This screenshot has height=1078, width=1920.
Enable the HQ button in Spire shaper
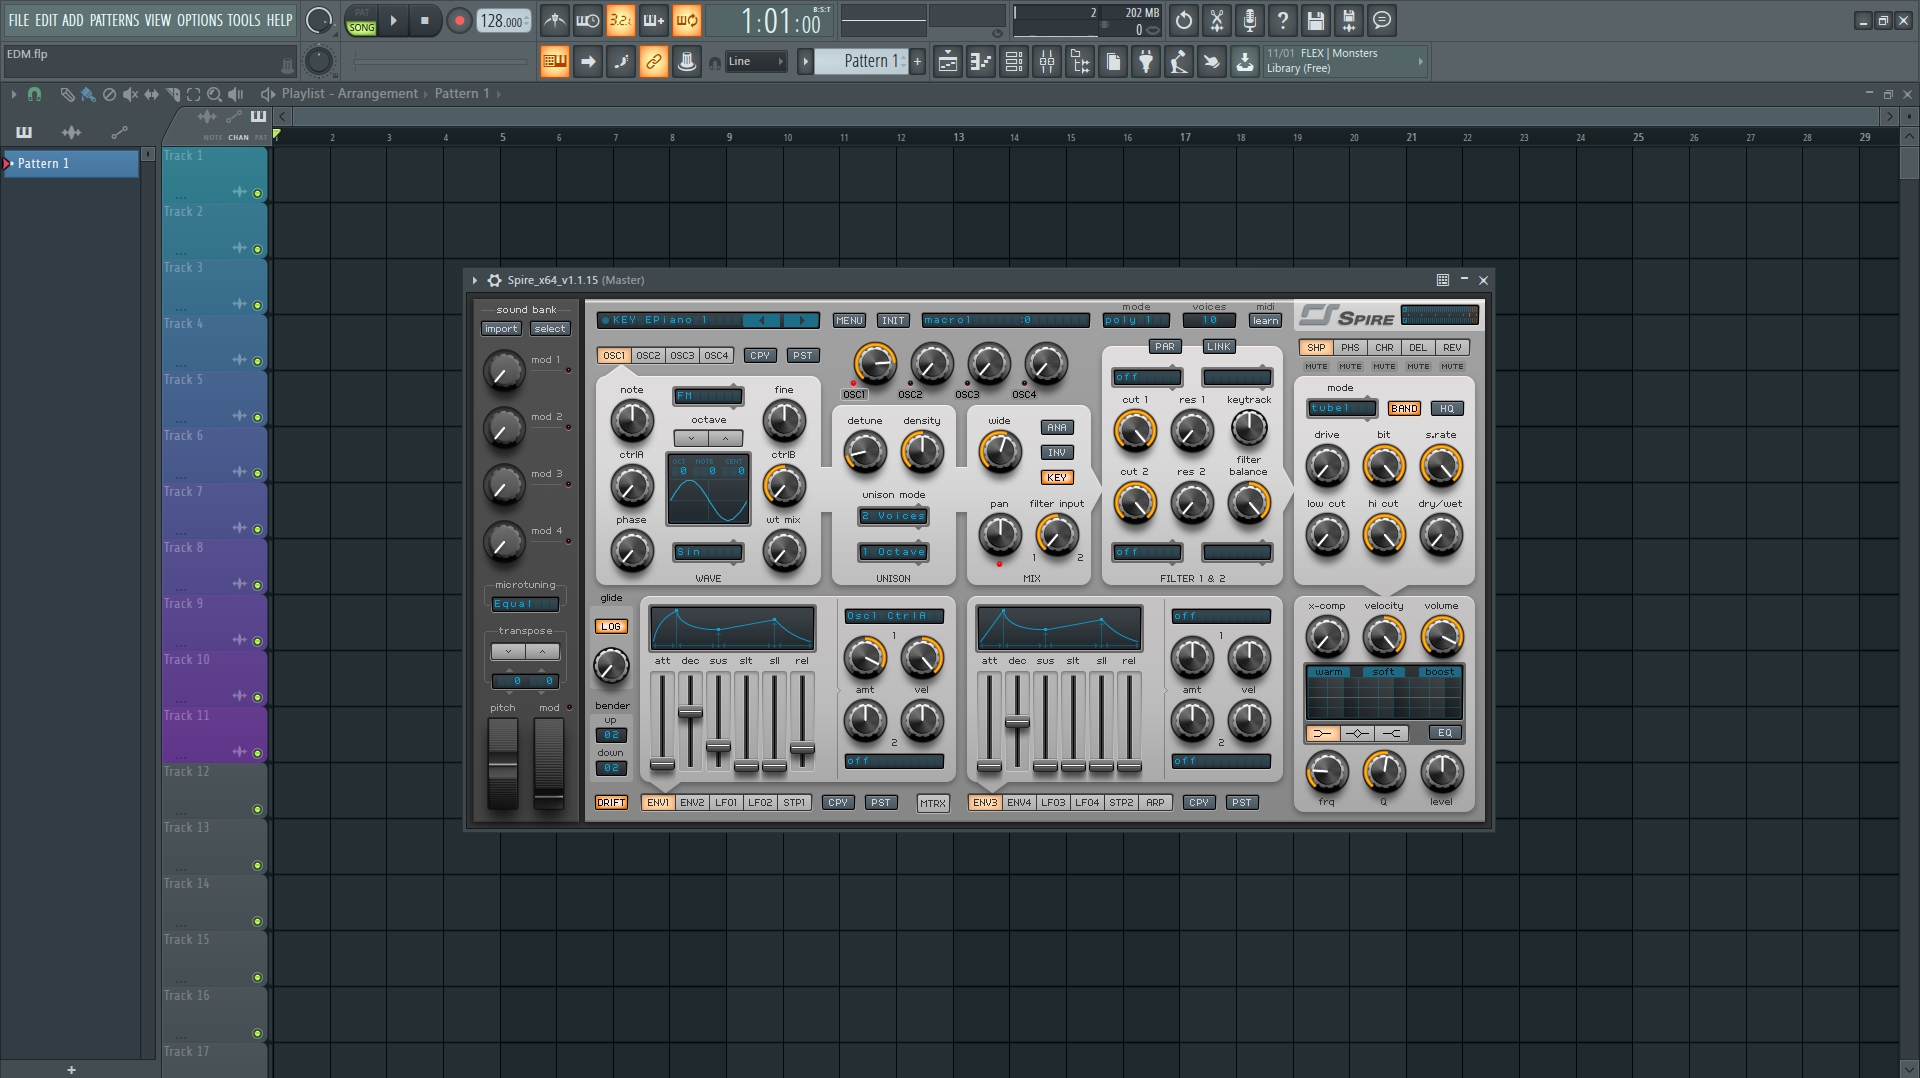[1447, 408]
